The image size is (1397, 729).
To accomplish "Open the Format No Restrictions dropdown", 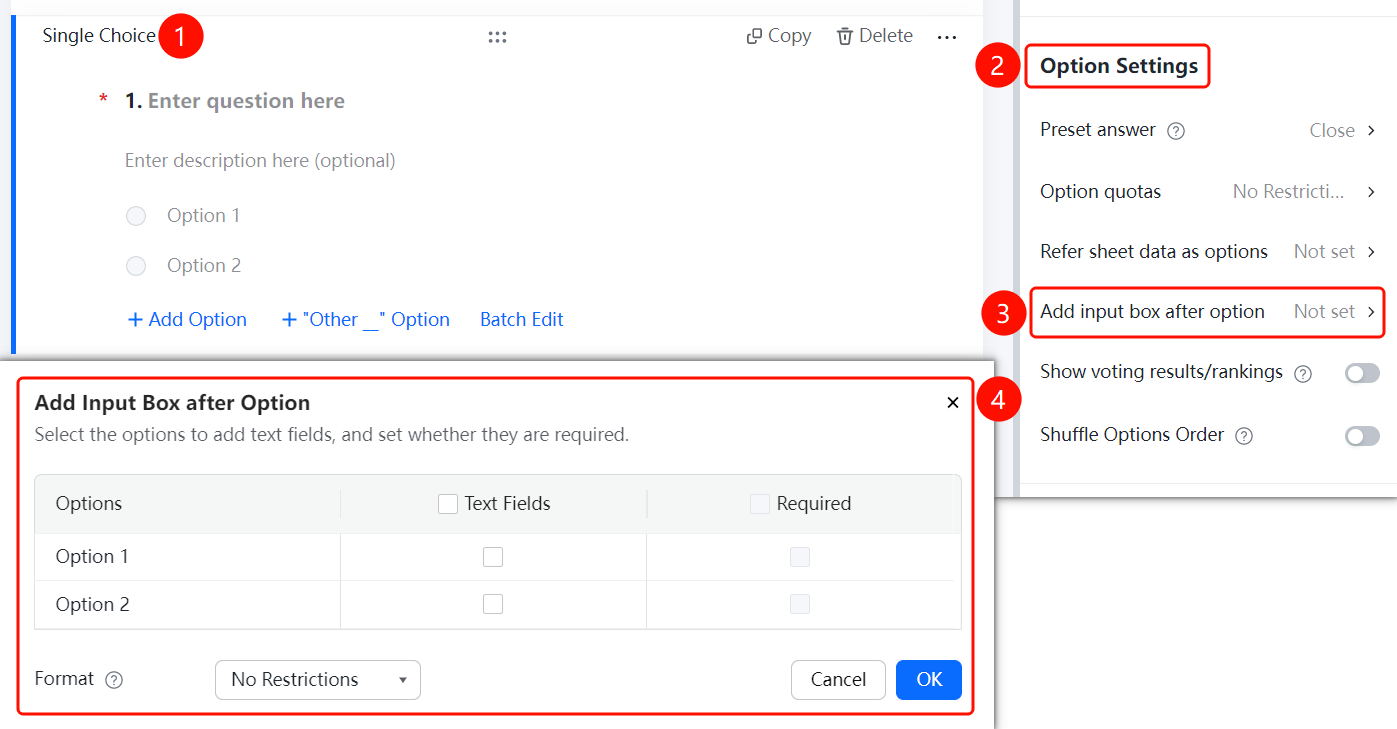I will coord(318,680).
